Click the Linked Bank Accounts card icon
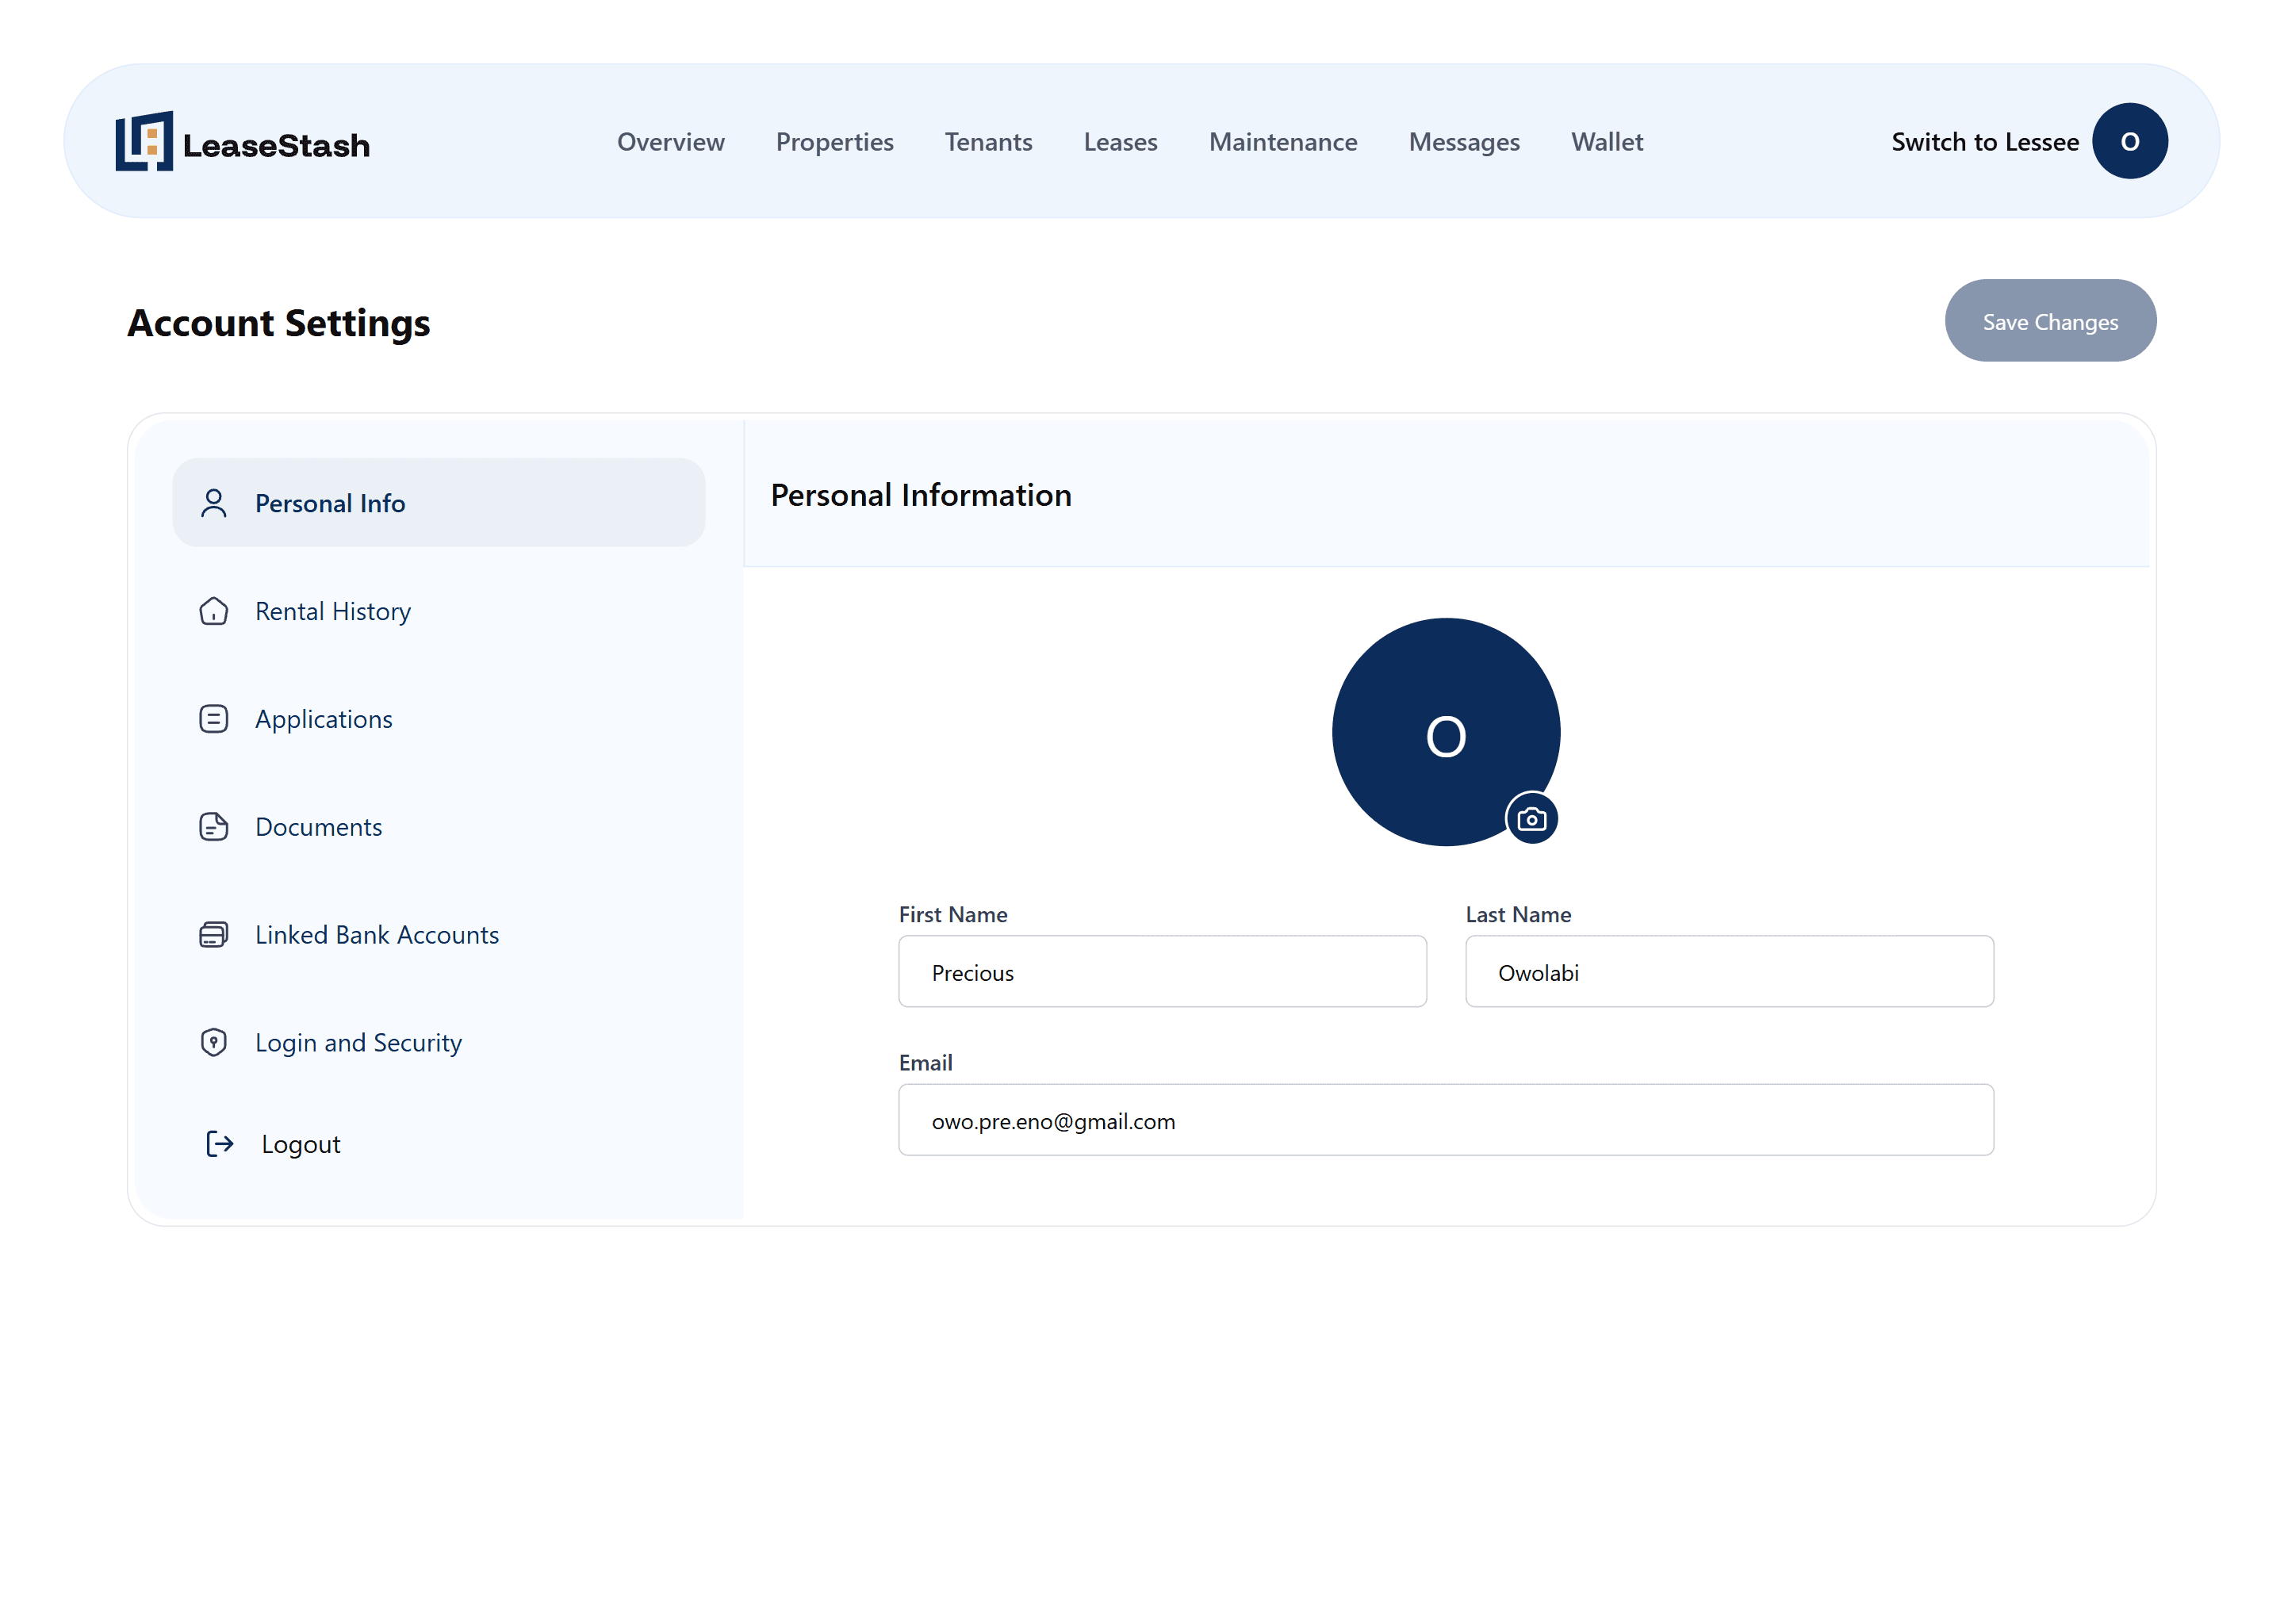 click(x=213, y=935)
